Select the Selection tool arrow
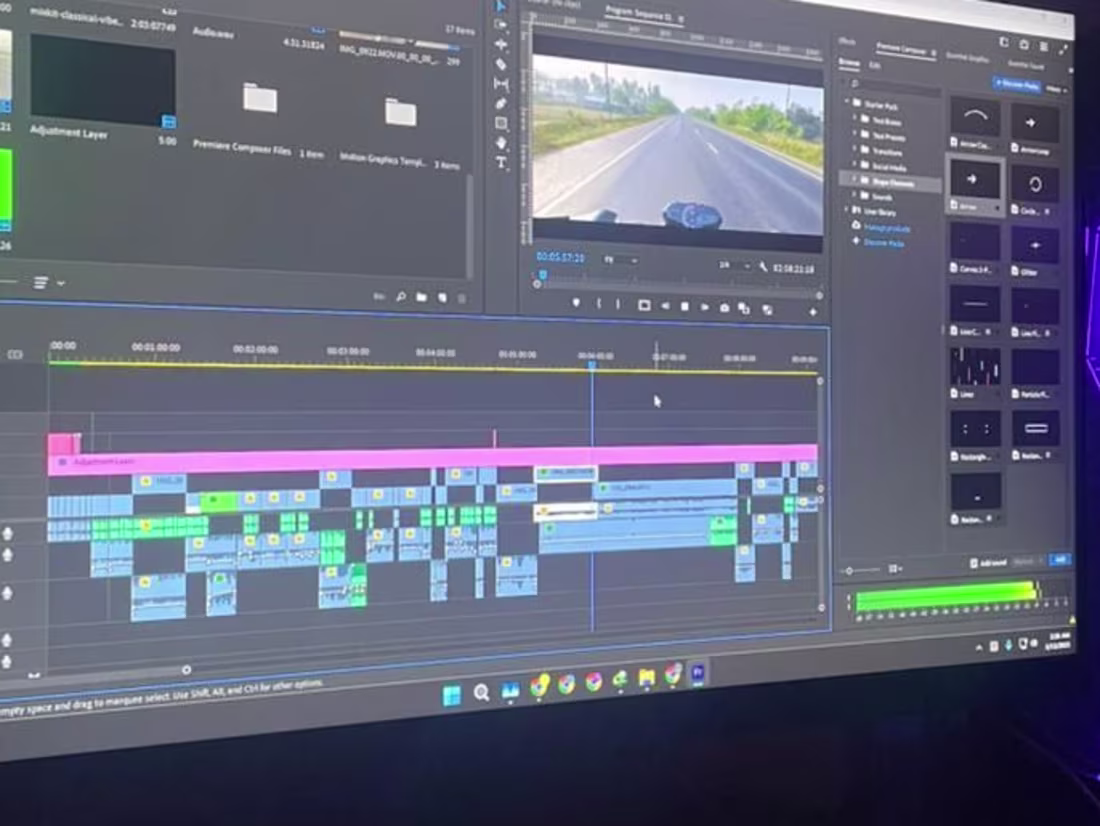Viewport: 1100px width, 826px height. [501, 6]
